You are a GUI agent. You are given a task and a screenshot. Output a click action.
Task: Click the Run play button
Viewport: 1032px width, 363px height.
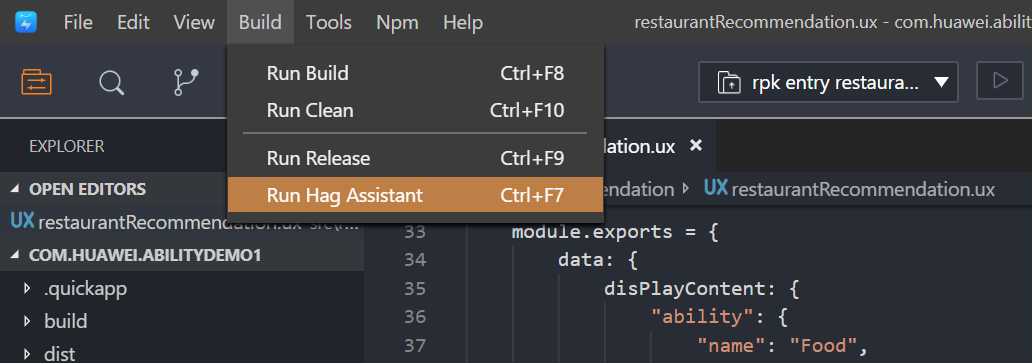tap(1000, 82)
